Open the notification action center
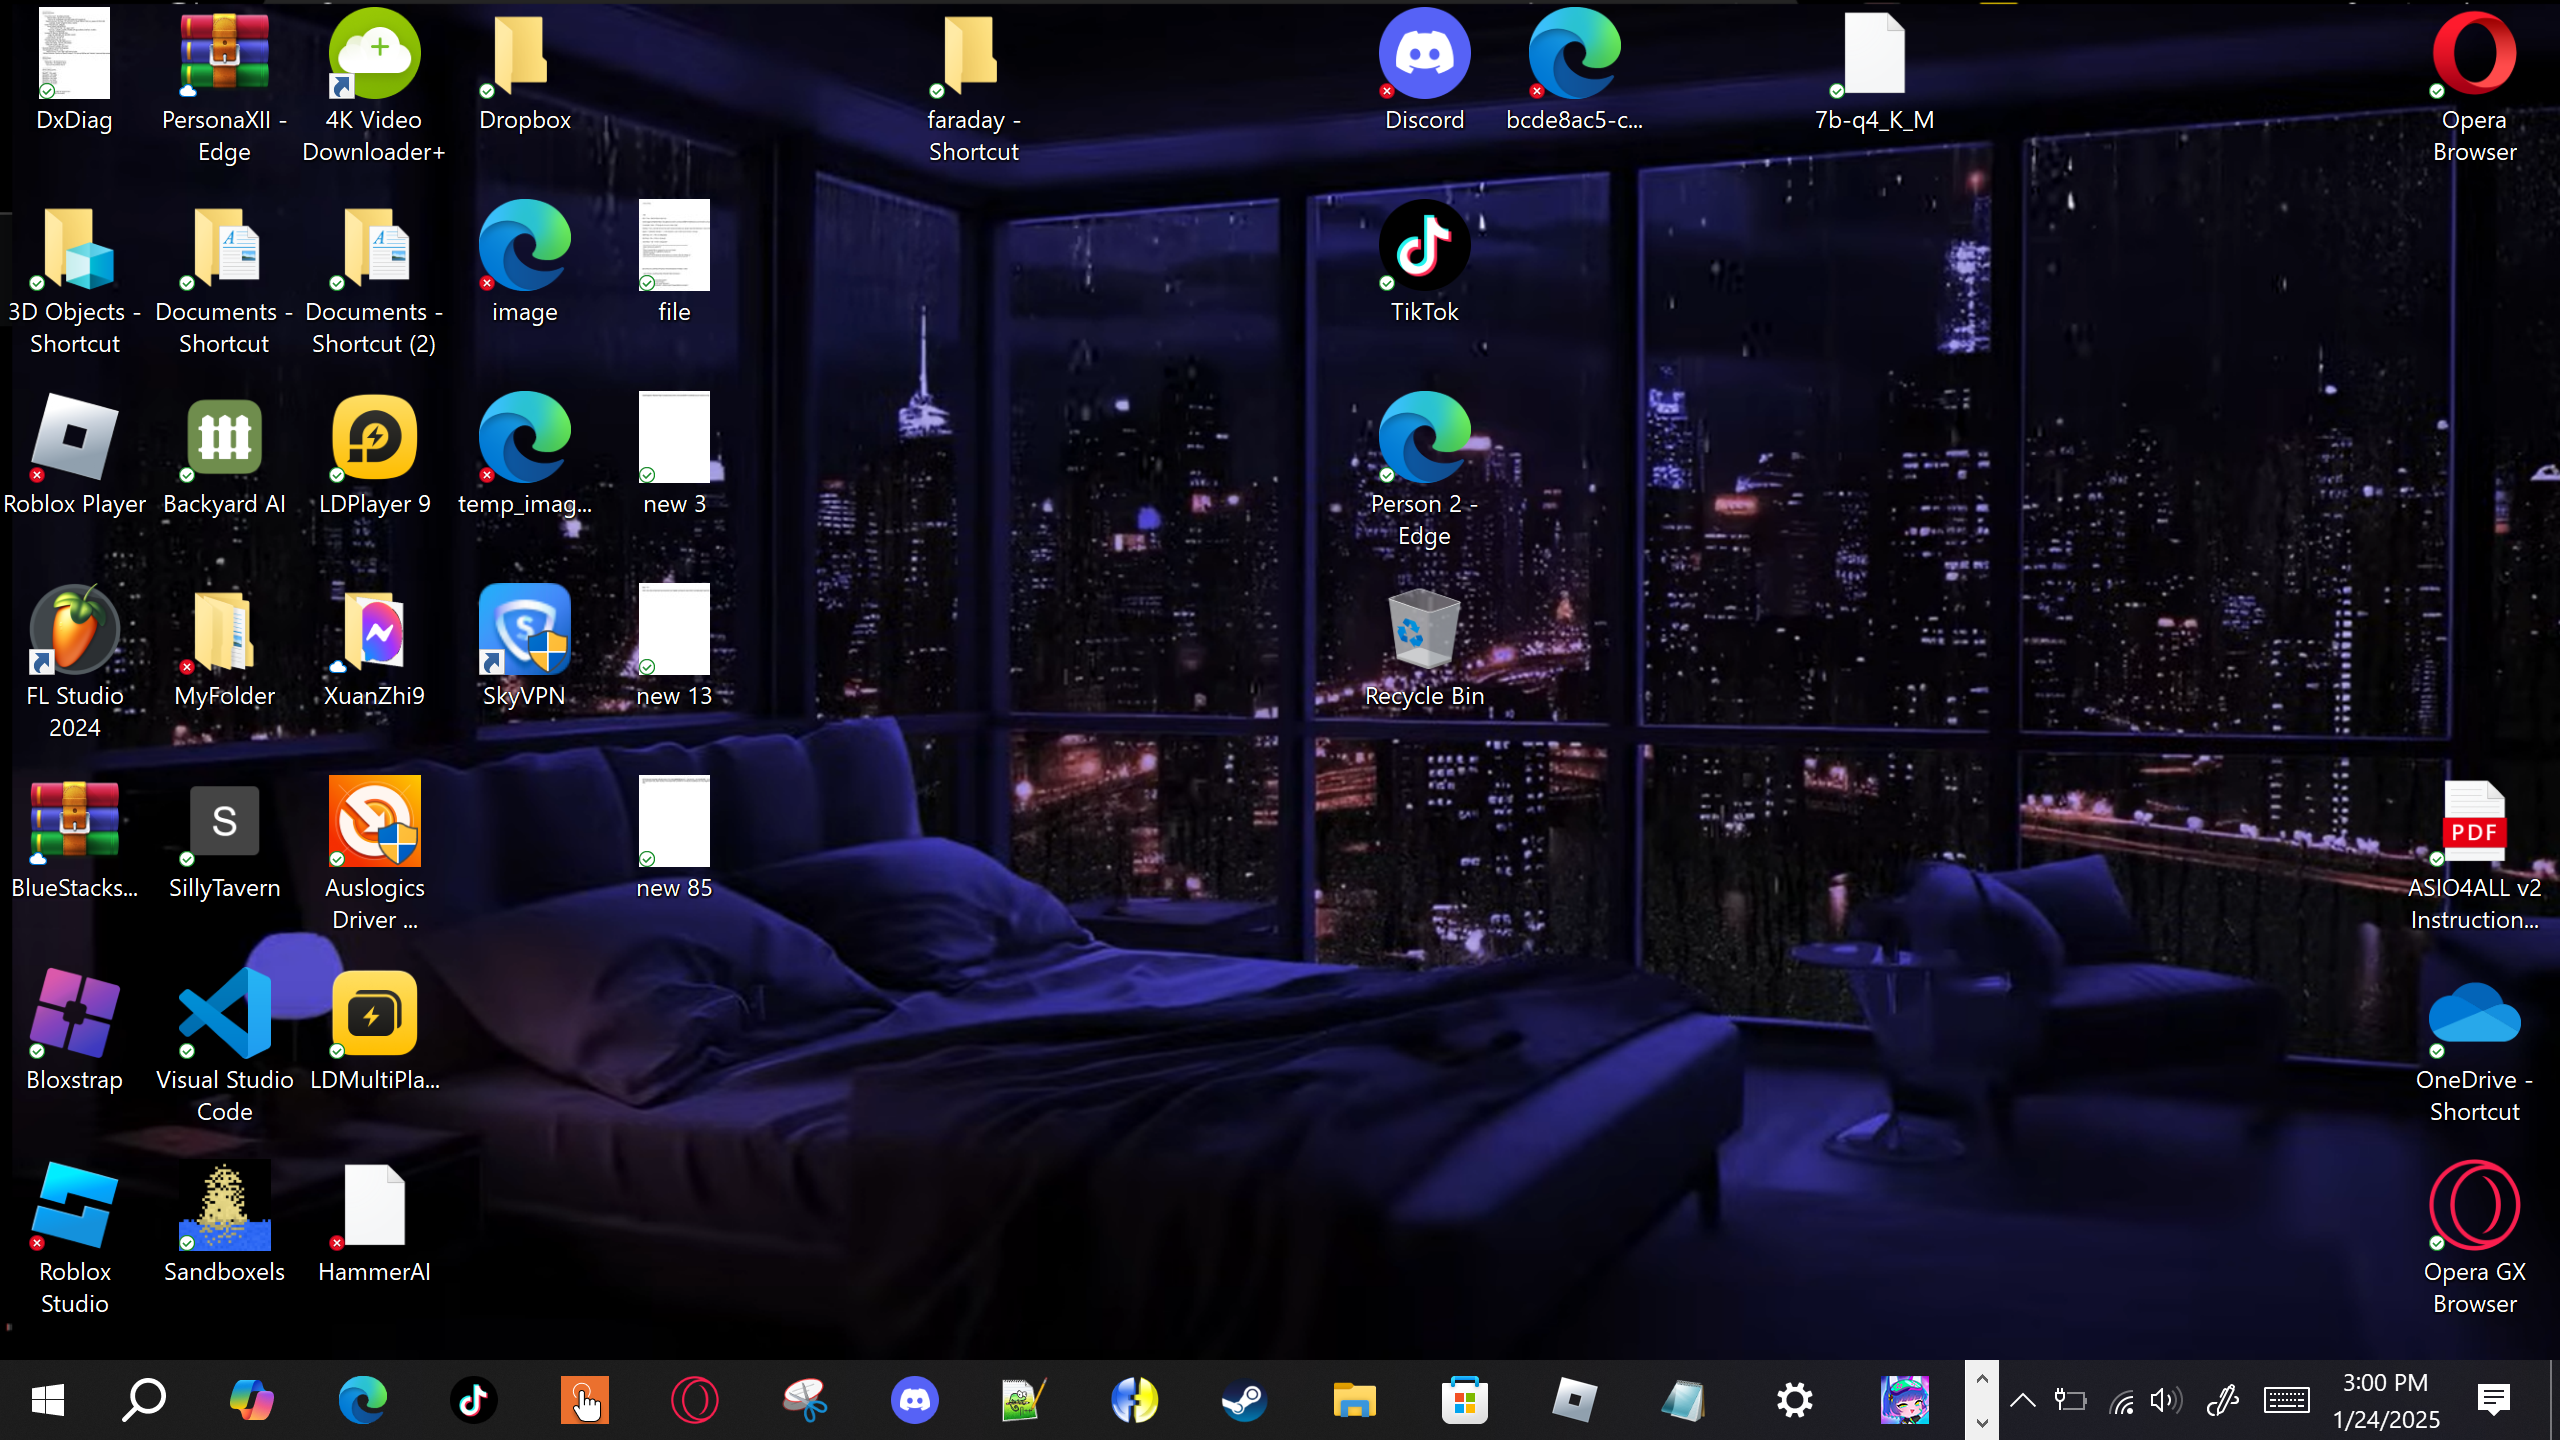The height and width of the screenshot is (1440, 2560). [2494, 1400]
